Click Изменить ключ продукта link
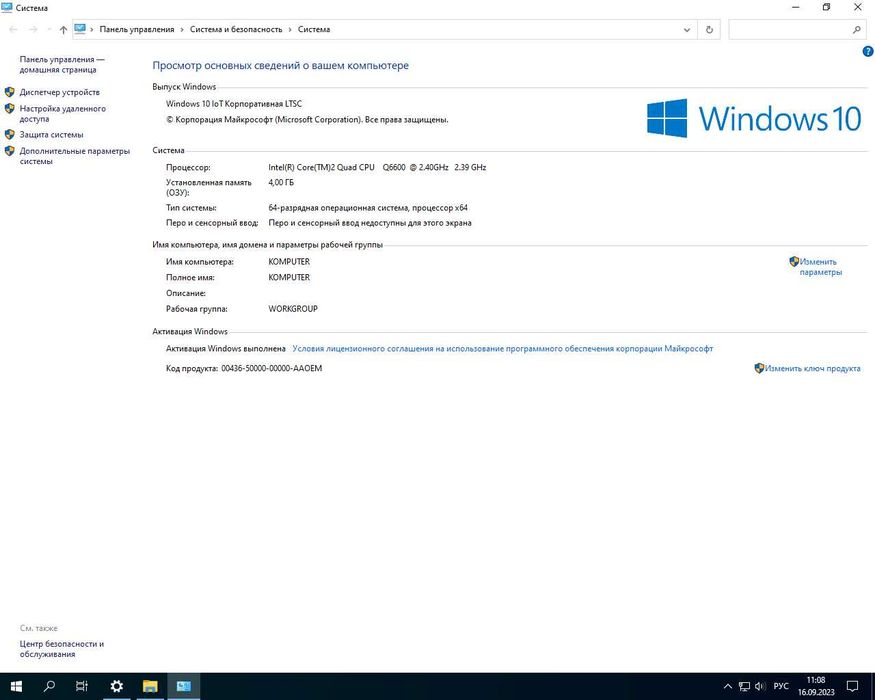Screen dimensions: 875x700 coord(812,368)
